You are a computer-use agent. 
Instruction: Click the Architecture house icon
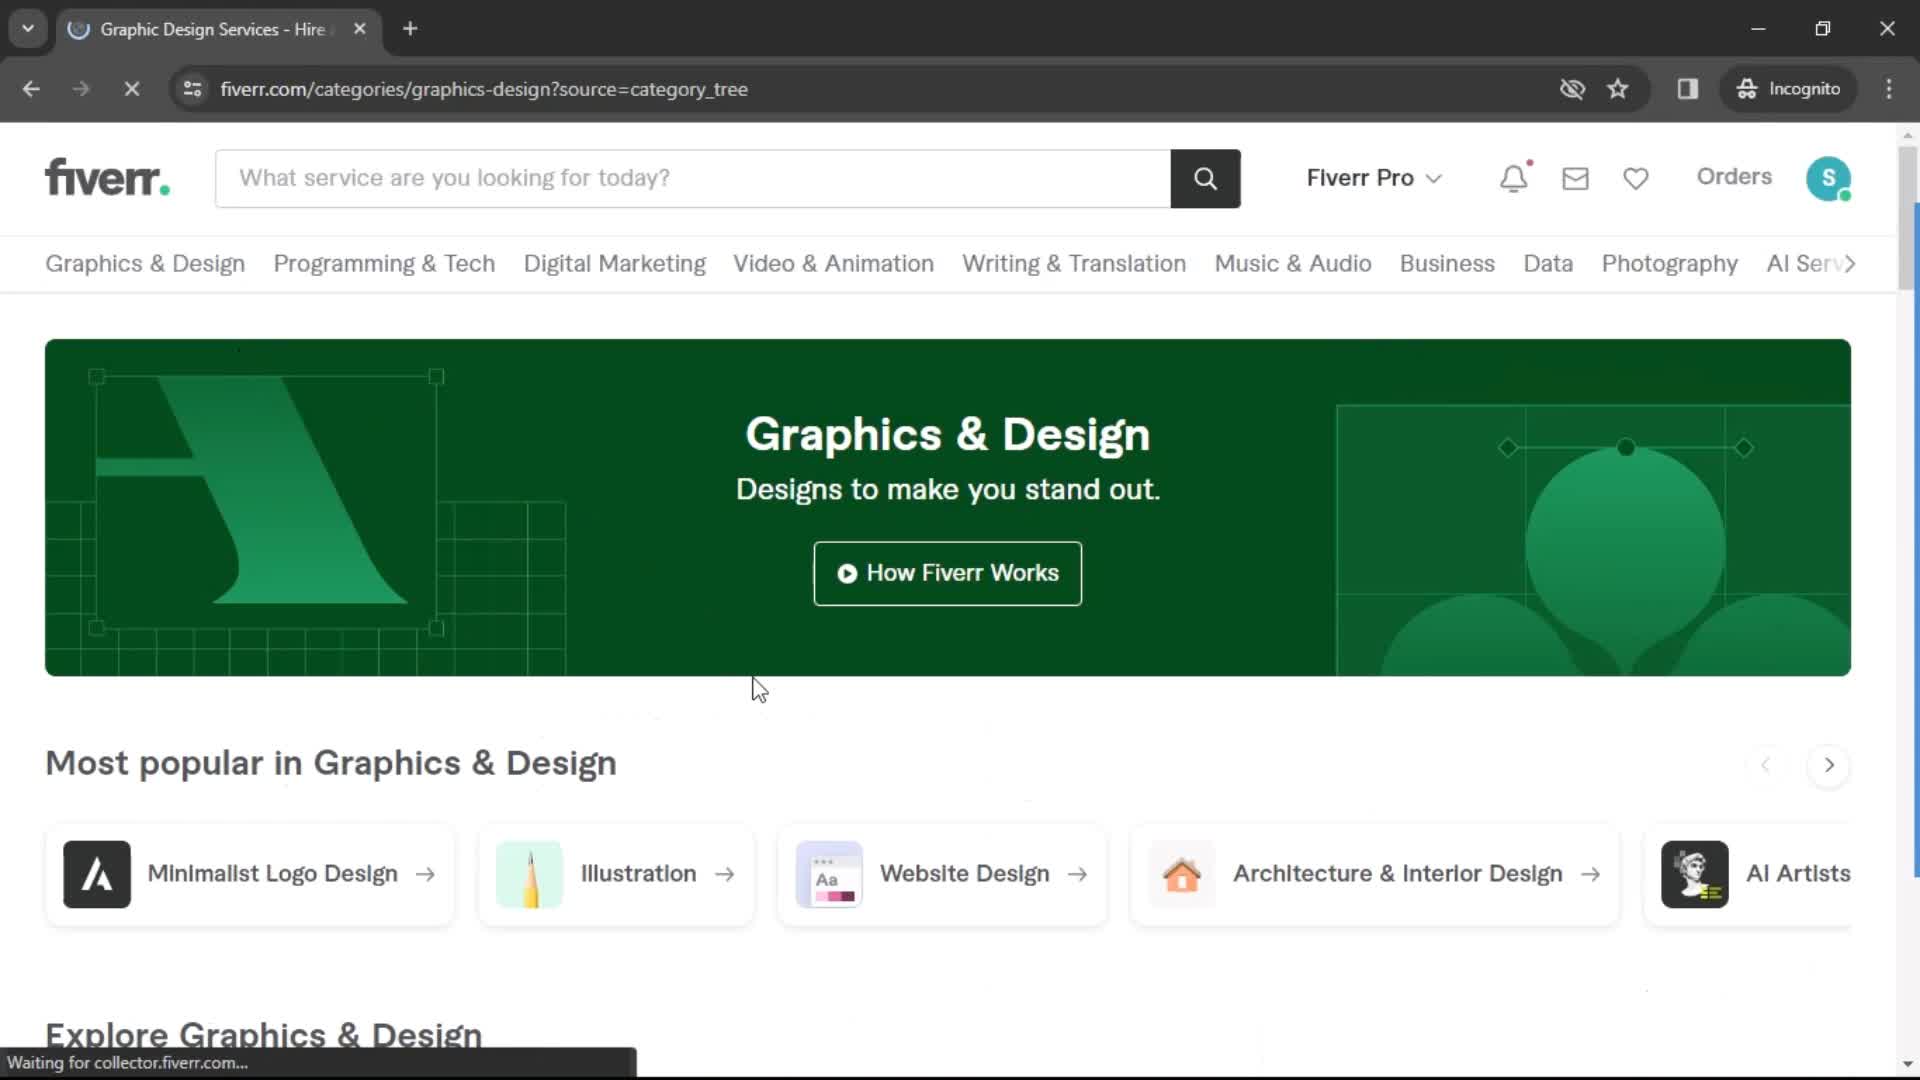coord(1182,874)
